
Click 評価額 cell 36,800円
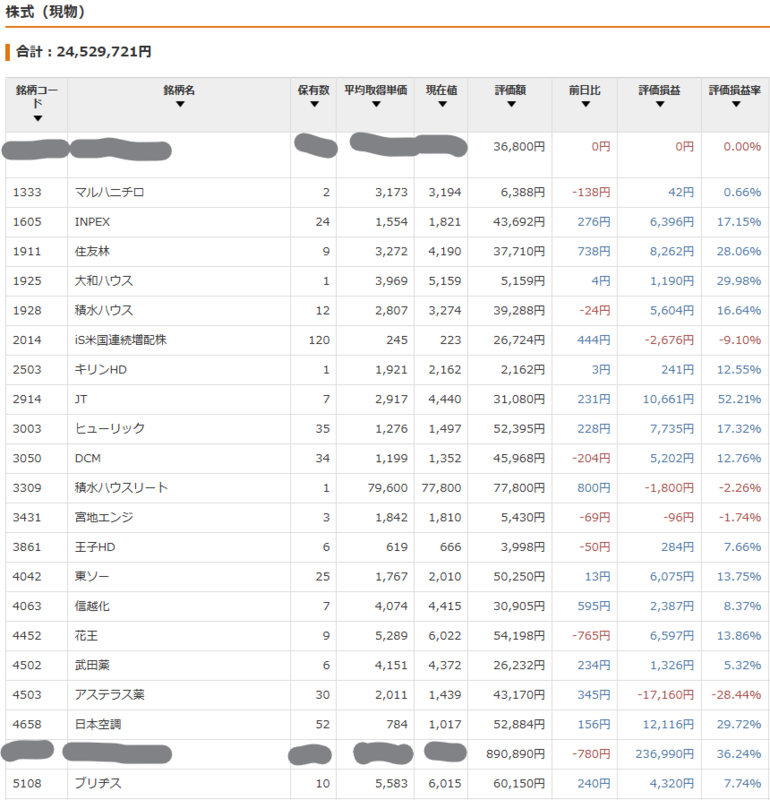click(x=519, y=147)
